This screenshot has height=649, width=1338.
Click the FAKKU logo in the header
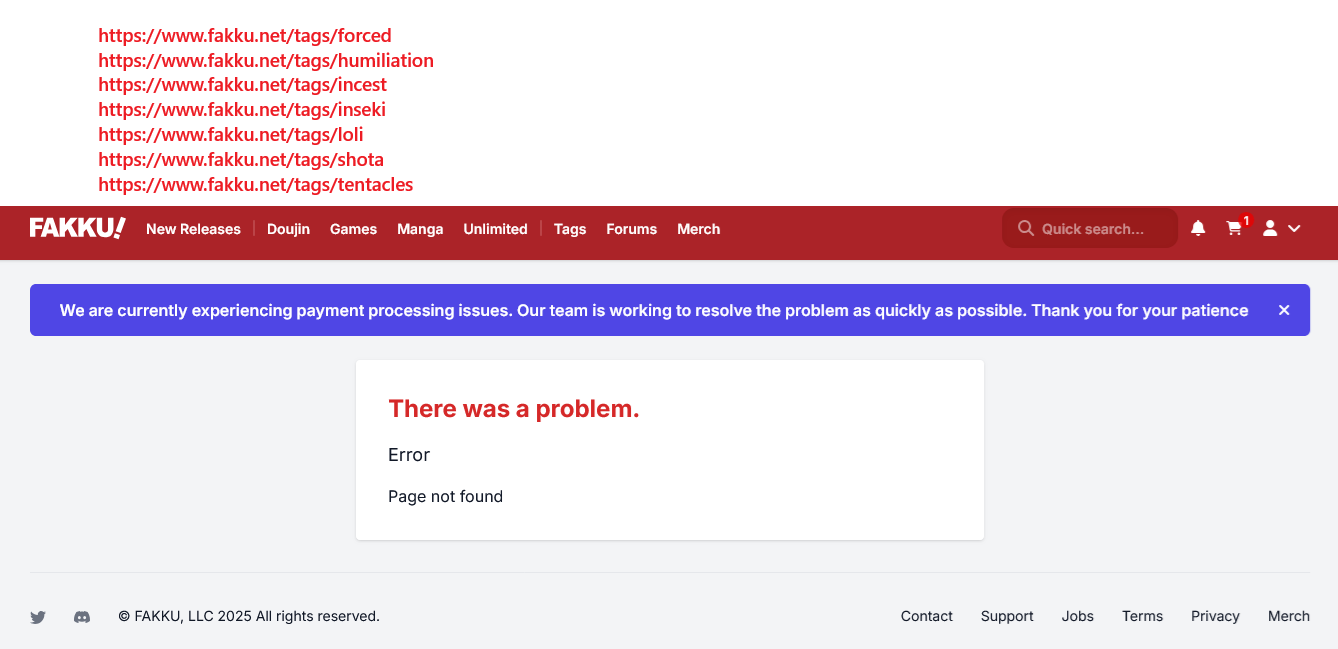tap(77, 228)
